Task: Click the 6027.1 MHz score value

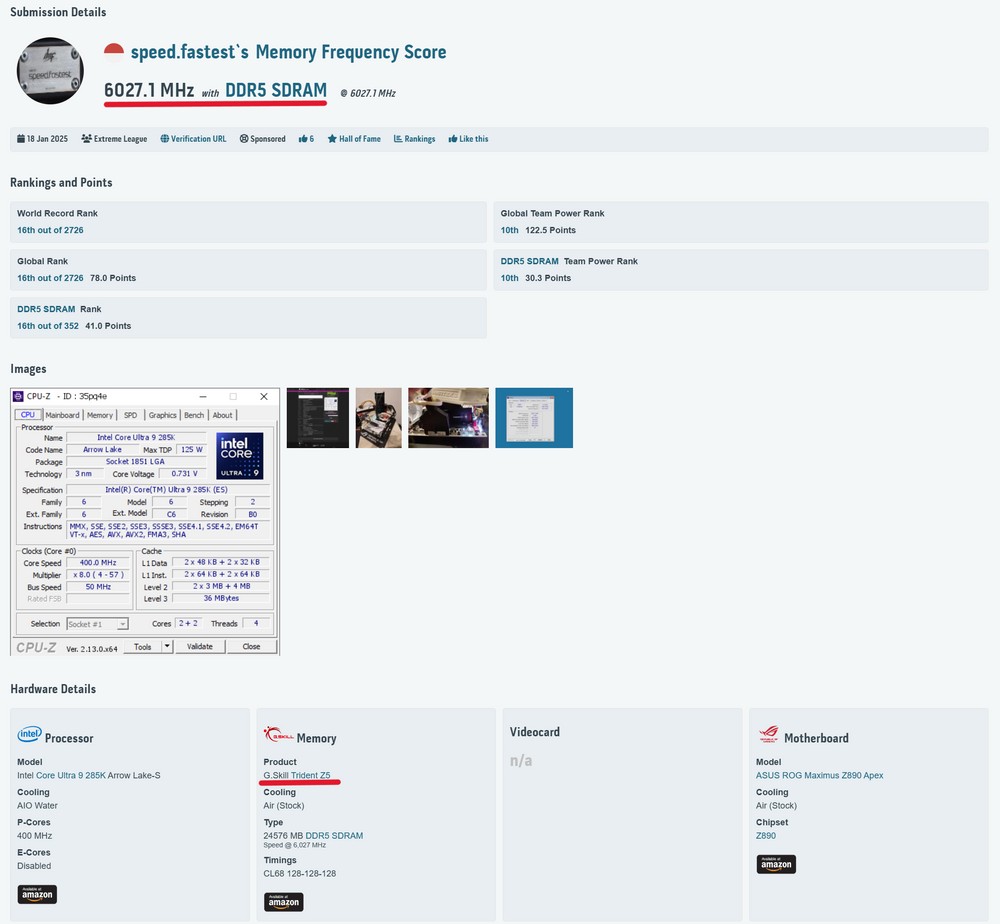Action: pyautogui.click(x=149, y=91)
